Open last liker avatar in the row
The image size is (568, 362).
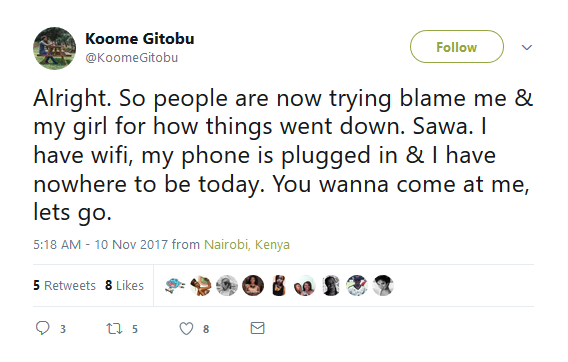pyautogui.click(x=383, y=286)
